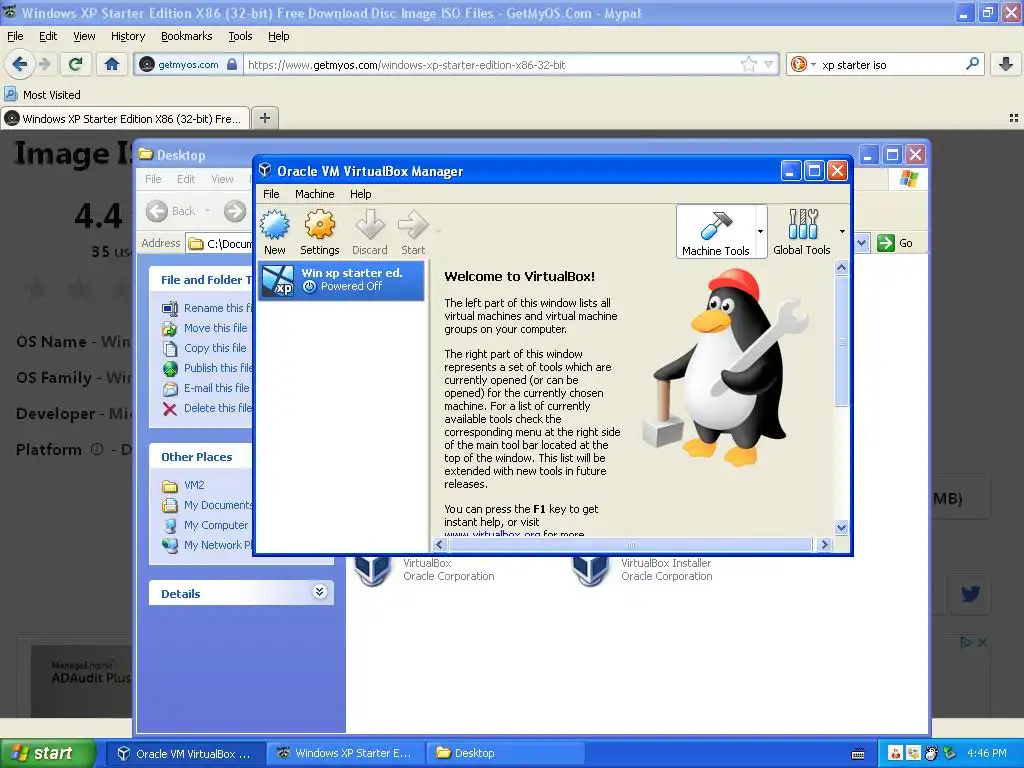The width and height of the screenshot is (1024, 768).
Task: Open browser Tools menu
Action: click(x=240, y=36)
